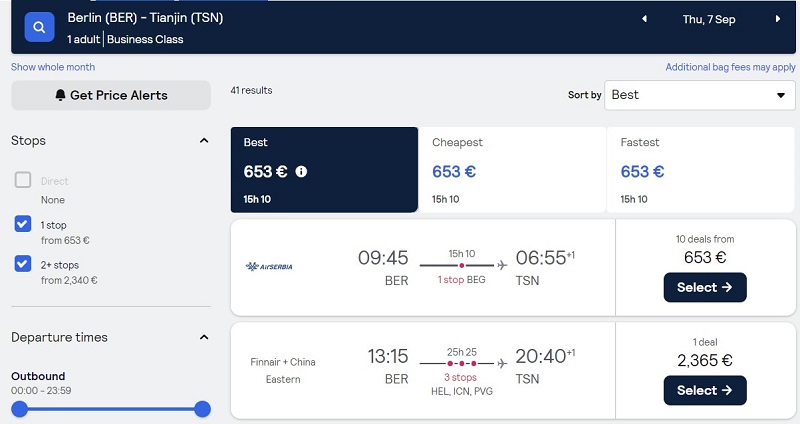Collapse the Stops filter section
800x424 pixels.
[x=204, y=140]
